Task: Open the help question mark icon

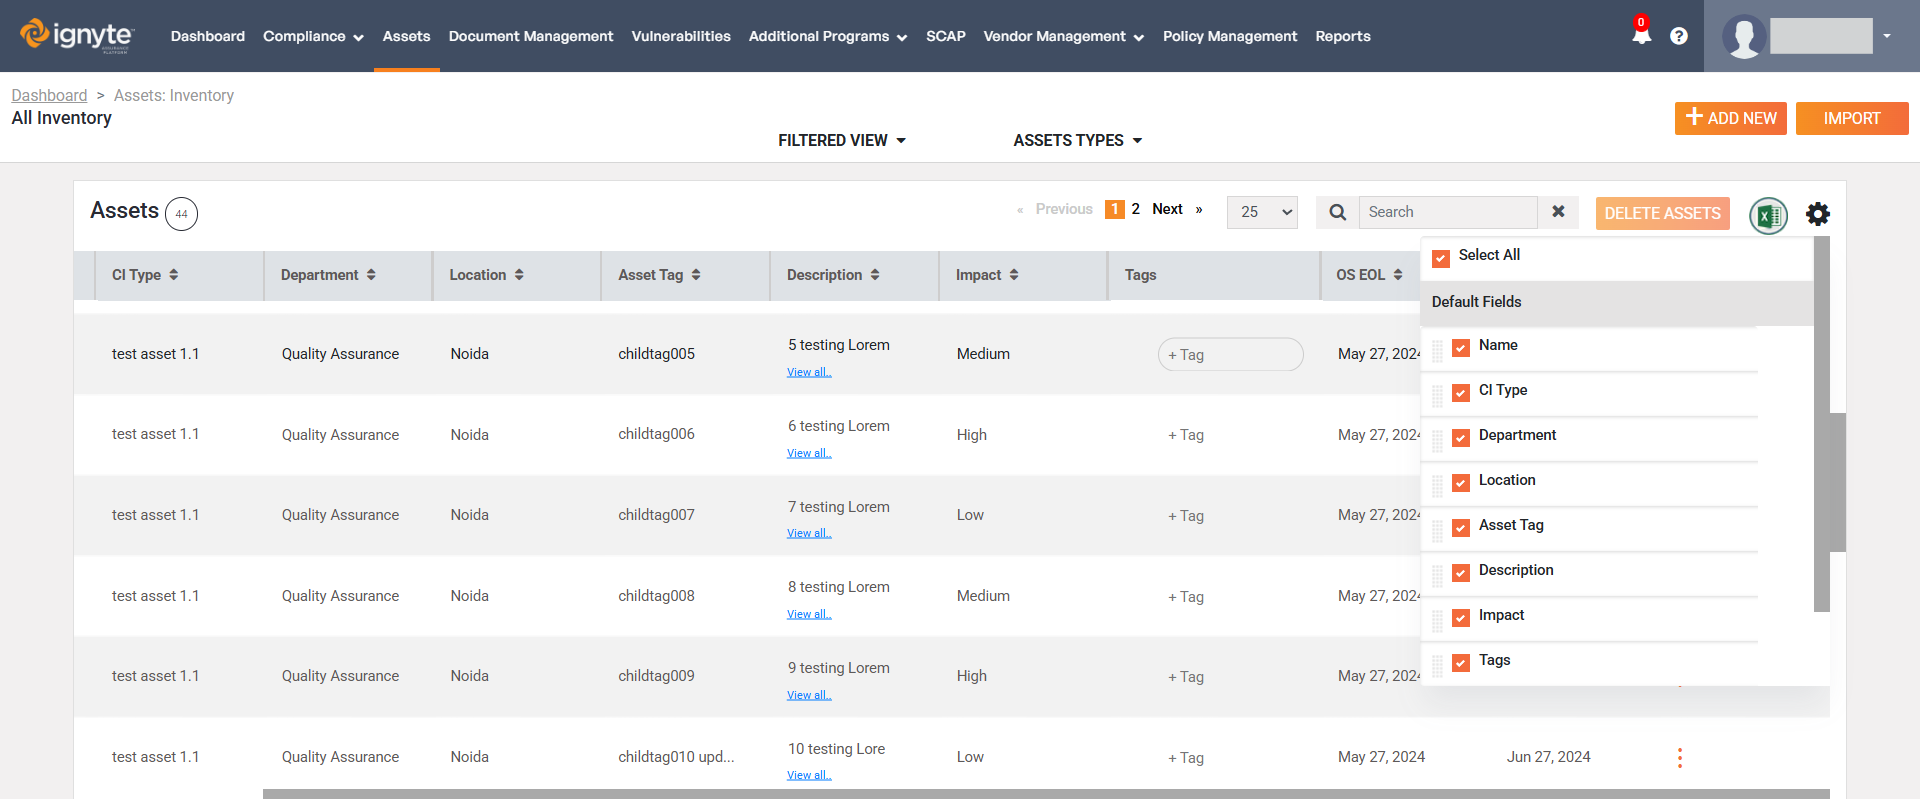Action: tap(1679, 36)
